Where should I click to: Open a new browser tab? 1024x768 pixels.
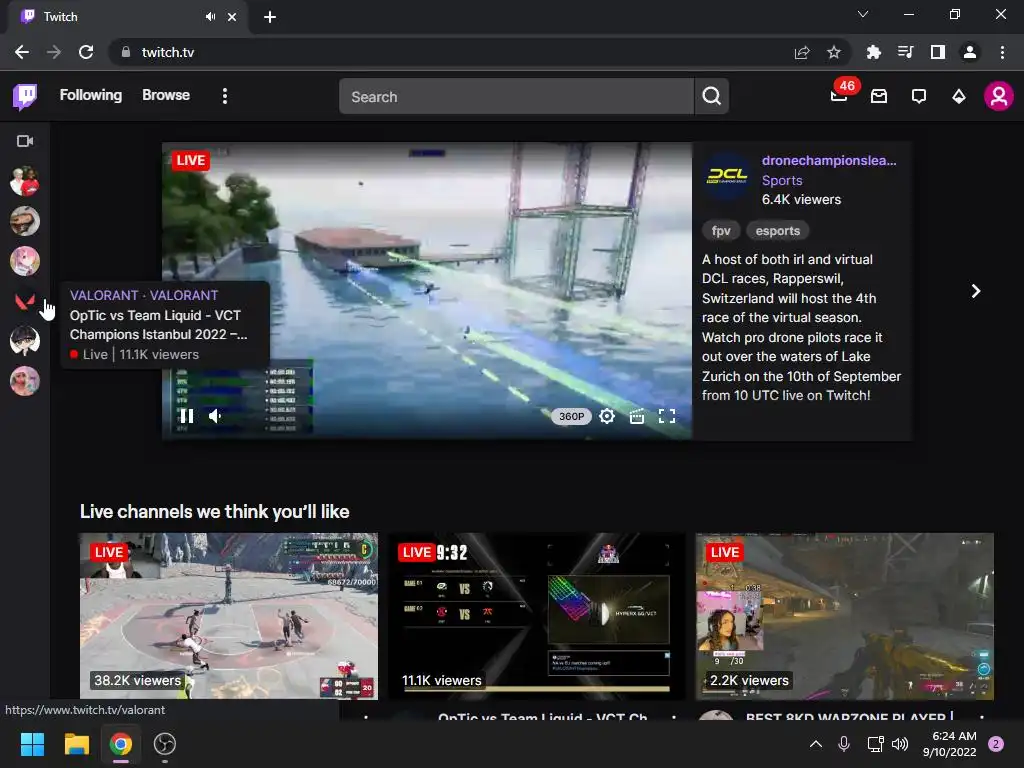(x=270, y=17)
